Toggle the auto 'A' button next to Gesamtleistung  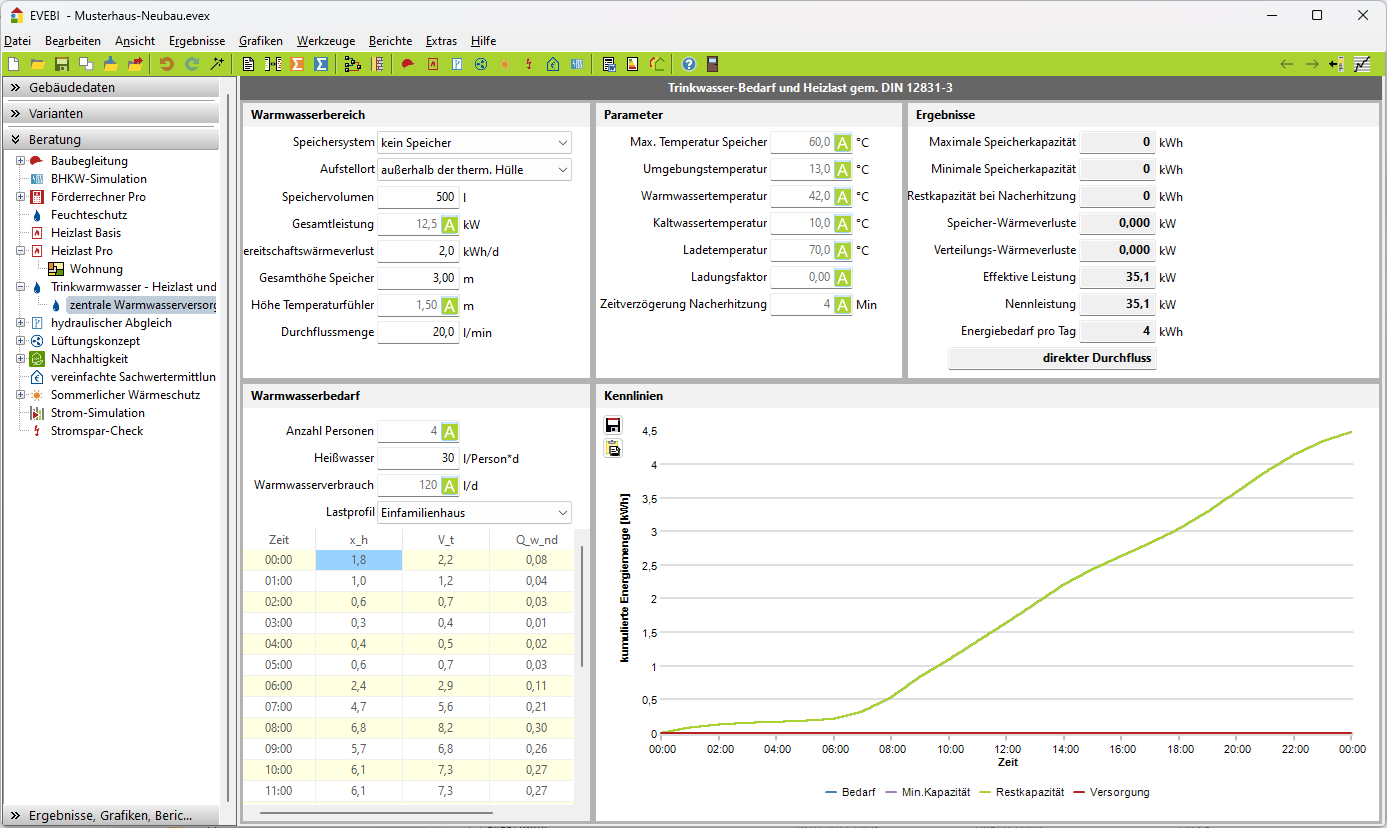[x=450, y=224]
